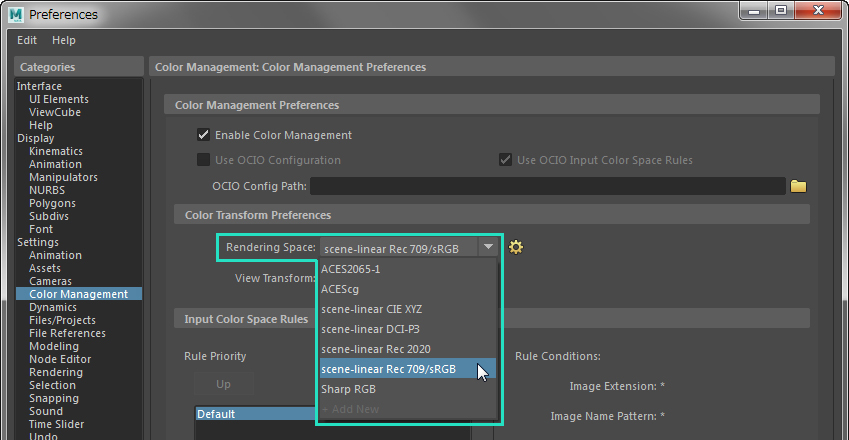Open the Files/Projects category

click(x=62, y=320)
